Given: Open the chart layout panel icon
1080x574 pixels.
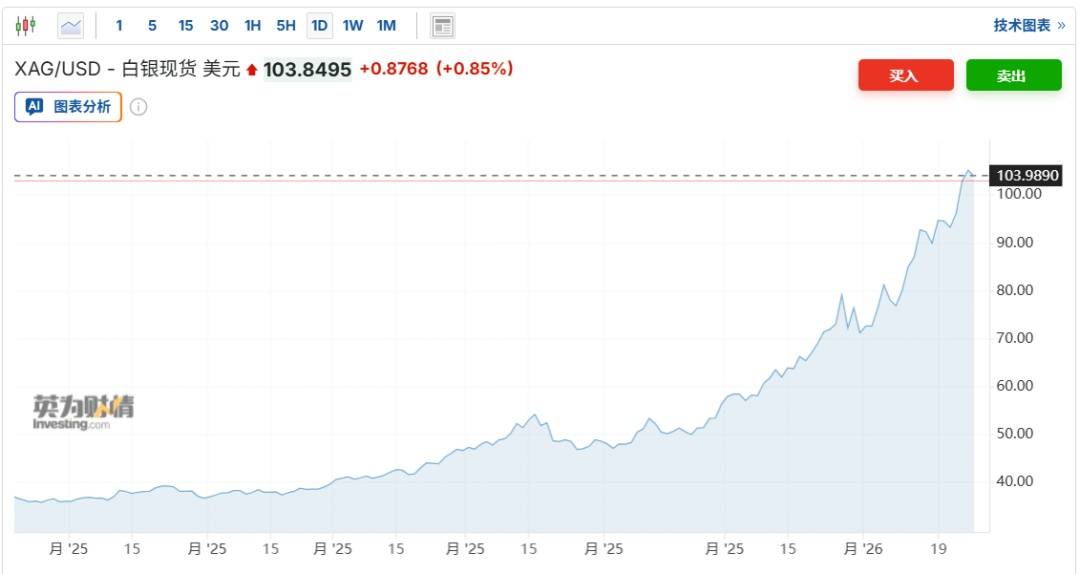Looking at the screenshot, I should [x=442, y=26].
